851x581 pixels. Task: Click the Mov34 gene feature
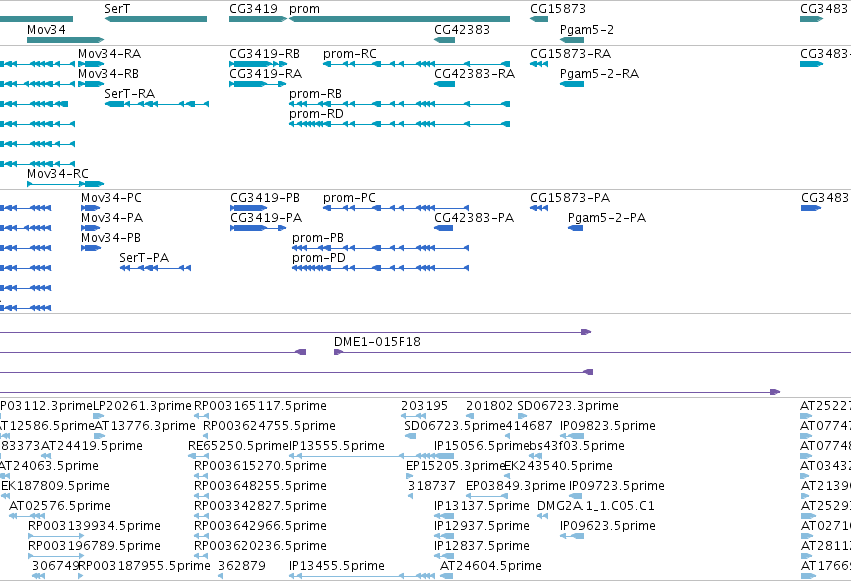tap(65, 40)
